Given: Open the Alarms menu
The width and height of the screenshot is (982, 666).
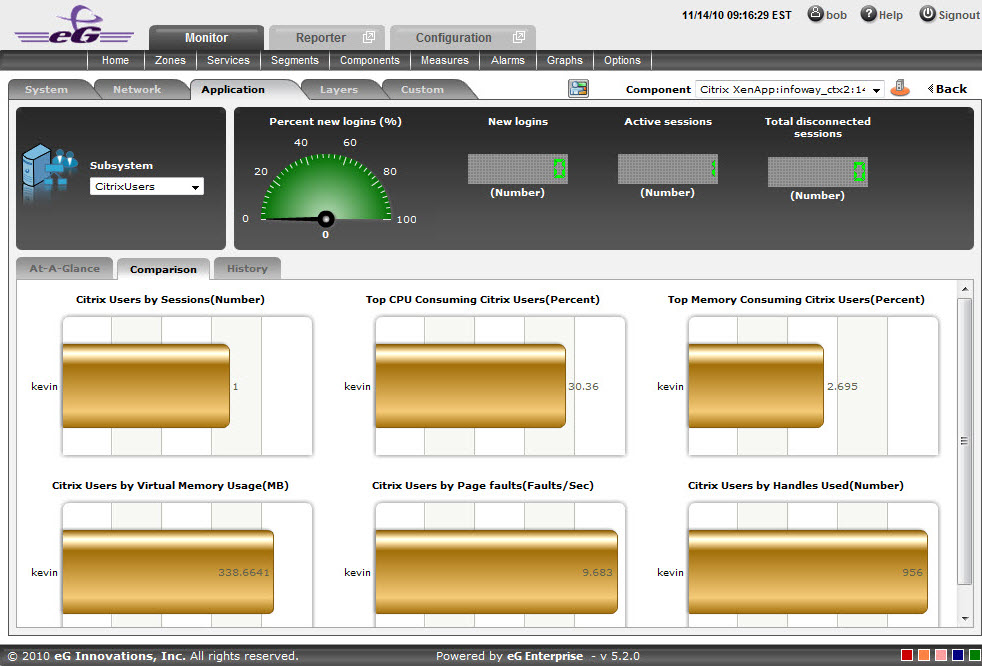Looking at the screenshot, I should pos(508,60).
